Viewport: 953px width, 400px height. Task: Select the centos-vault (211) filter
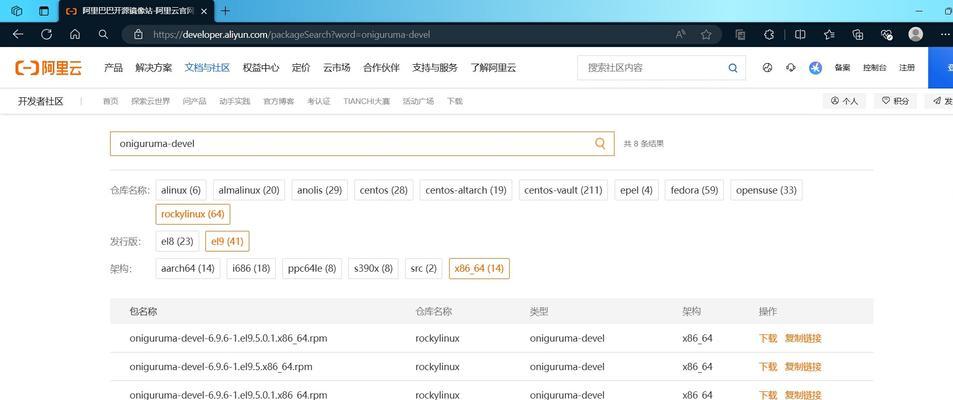point(563,190)
